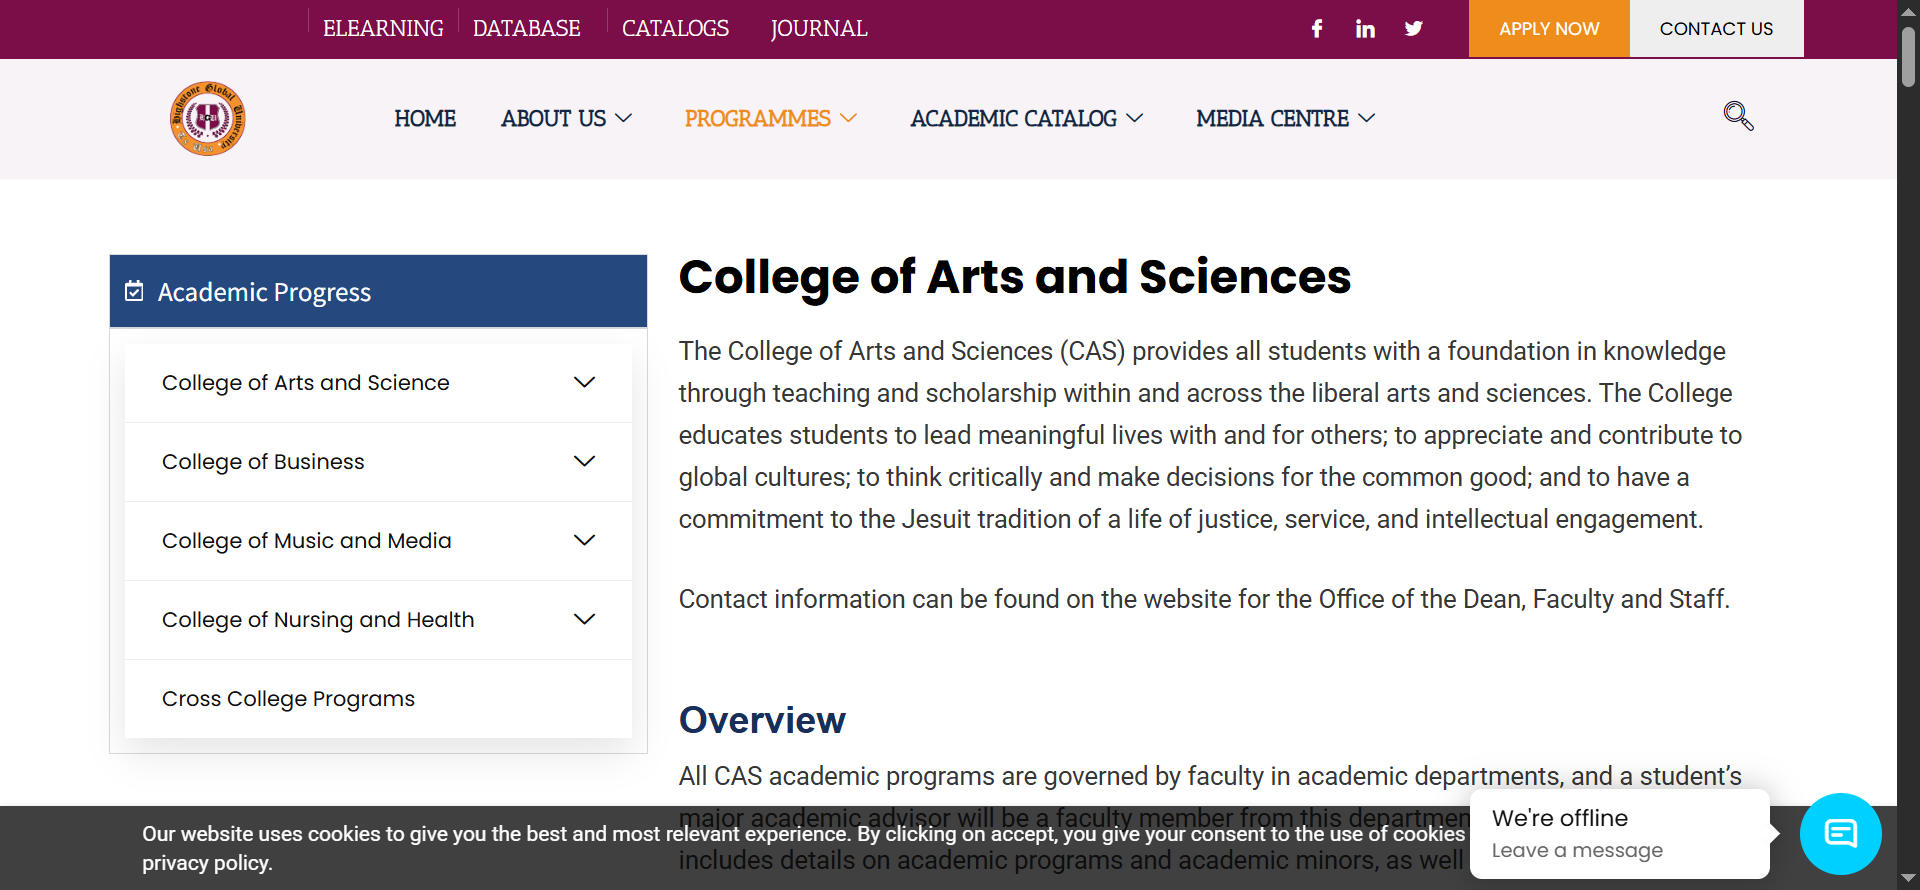Expand College of Arts and Science chevron

(584, 383)
